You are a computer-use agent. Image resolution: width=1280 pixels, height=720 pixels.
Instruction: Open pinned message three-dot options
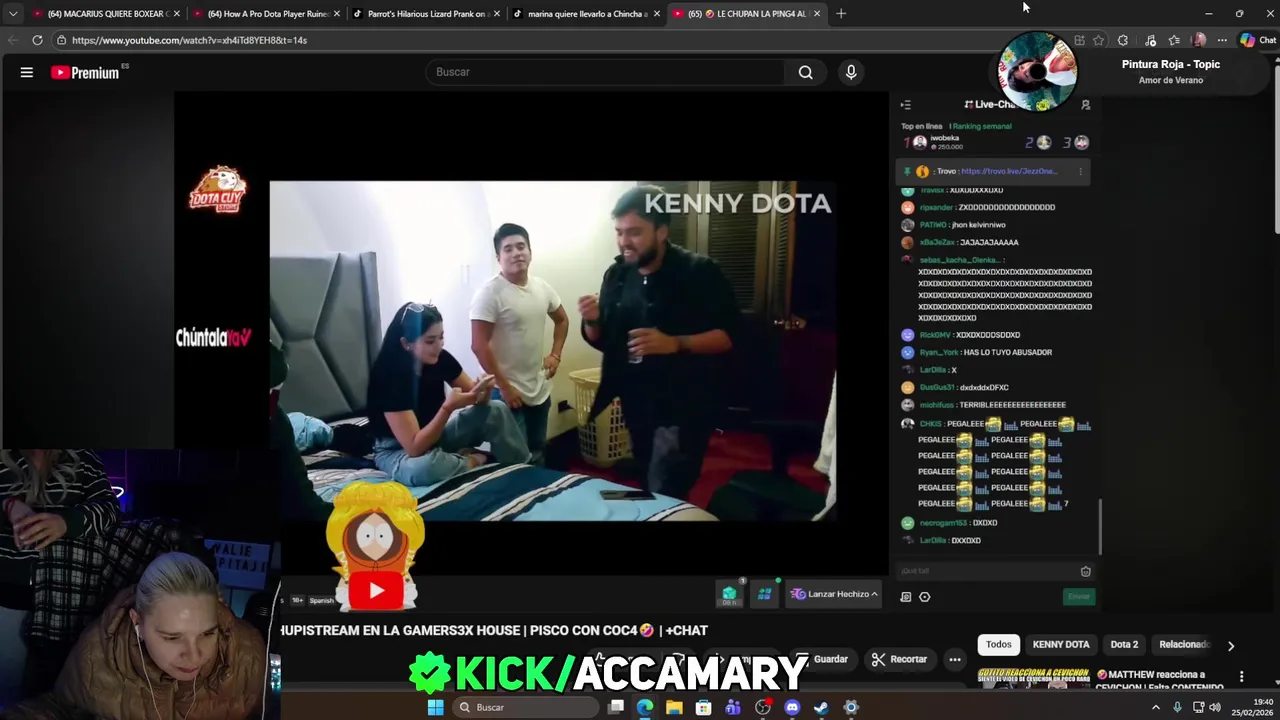[x=1080, y=171]
